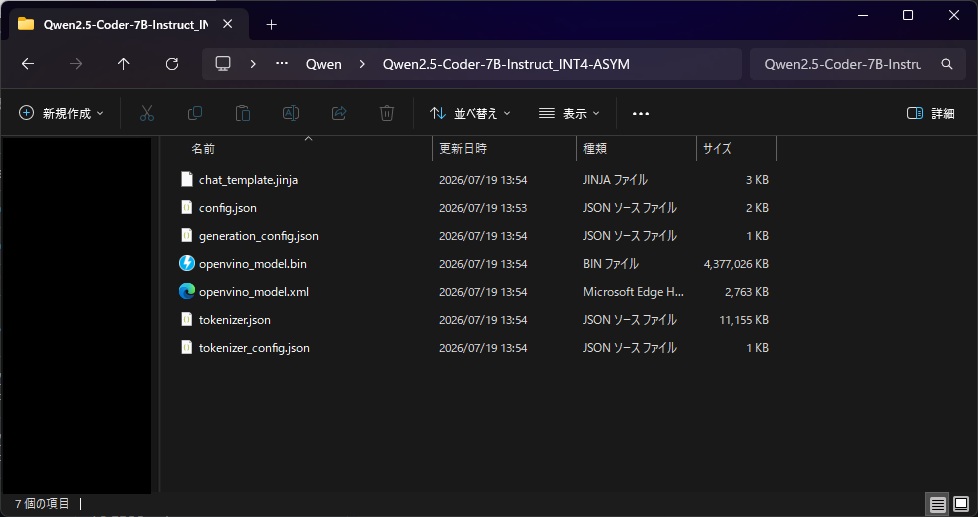Select the tokenizer_config.json file icon
The height and width of the screenshot is (517, 978).
click(186, 347)
